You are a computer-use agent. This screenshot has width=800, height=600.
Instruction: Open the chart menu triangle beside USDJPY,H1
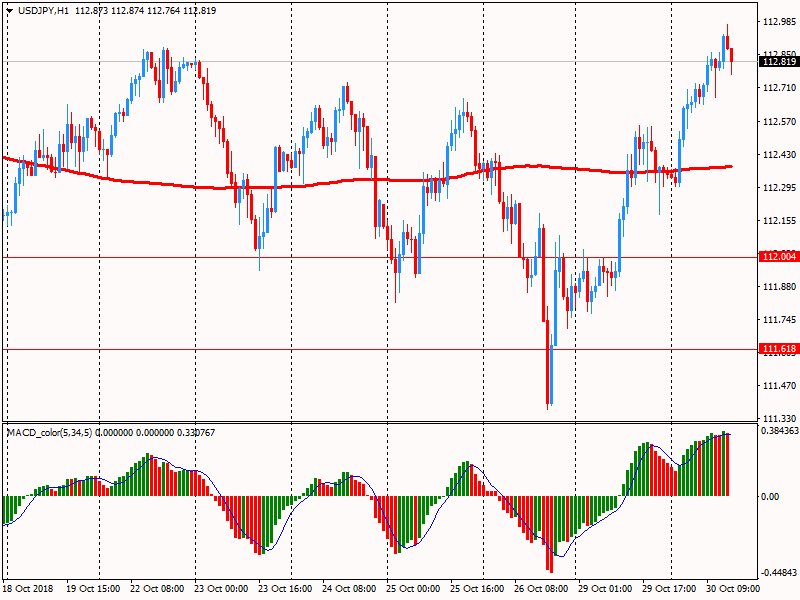click(x=9, y=11)
